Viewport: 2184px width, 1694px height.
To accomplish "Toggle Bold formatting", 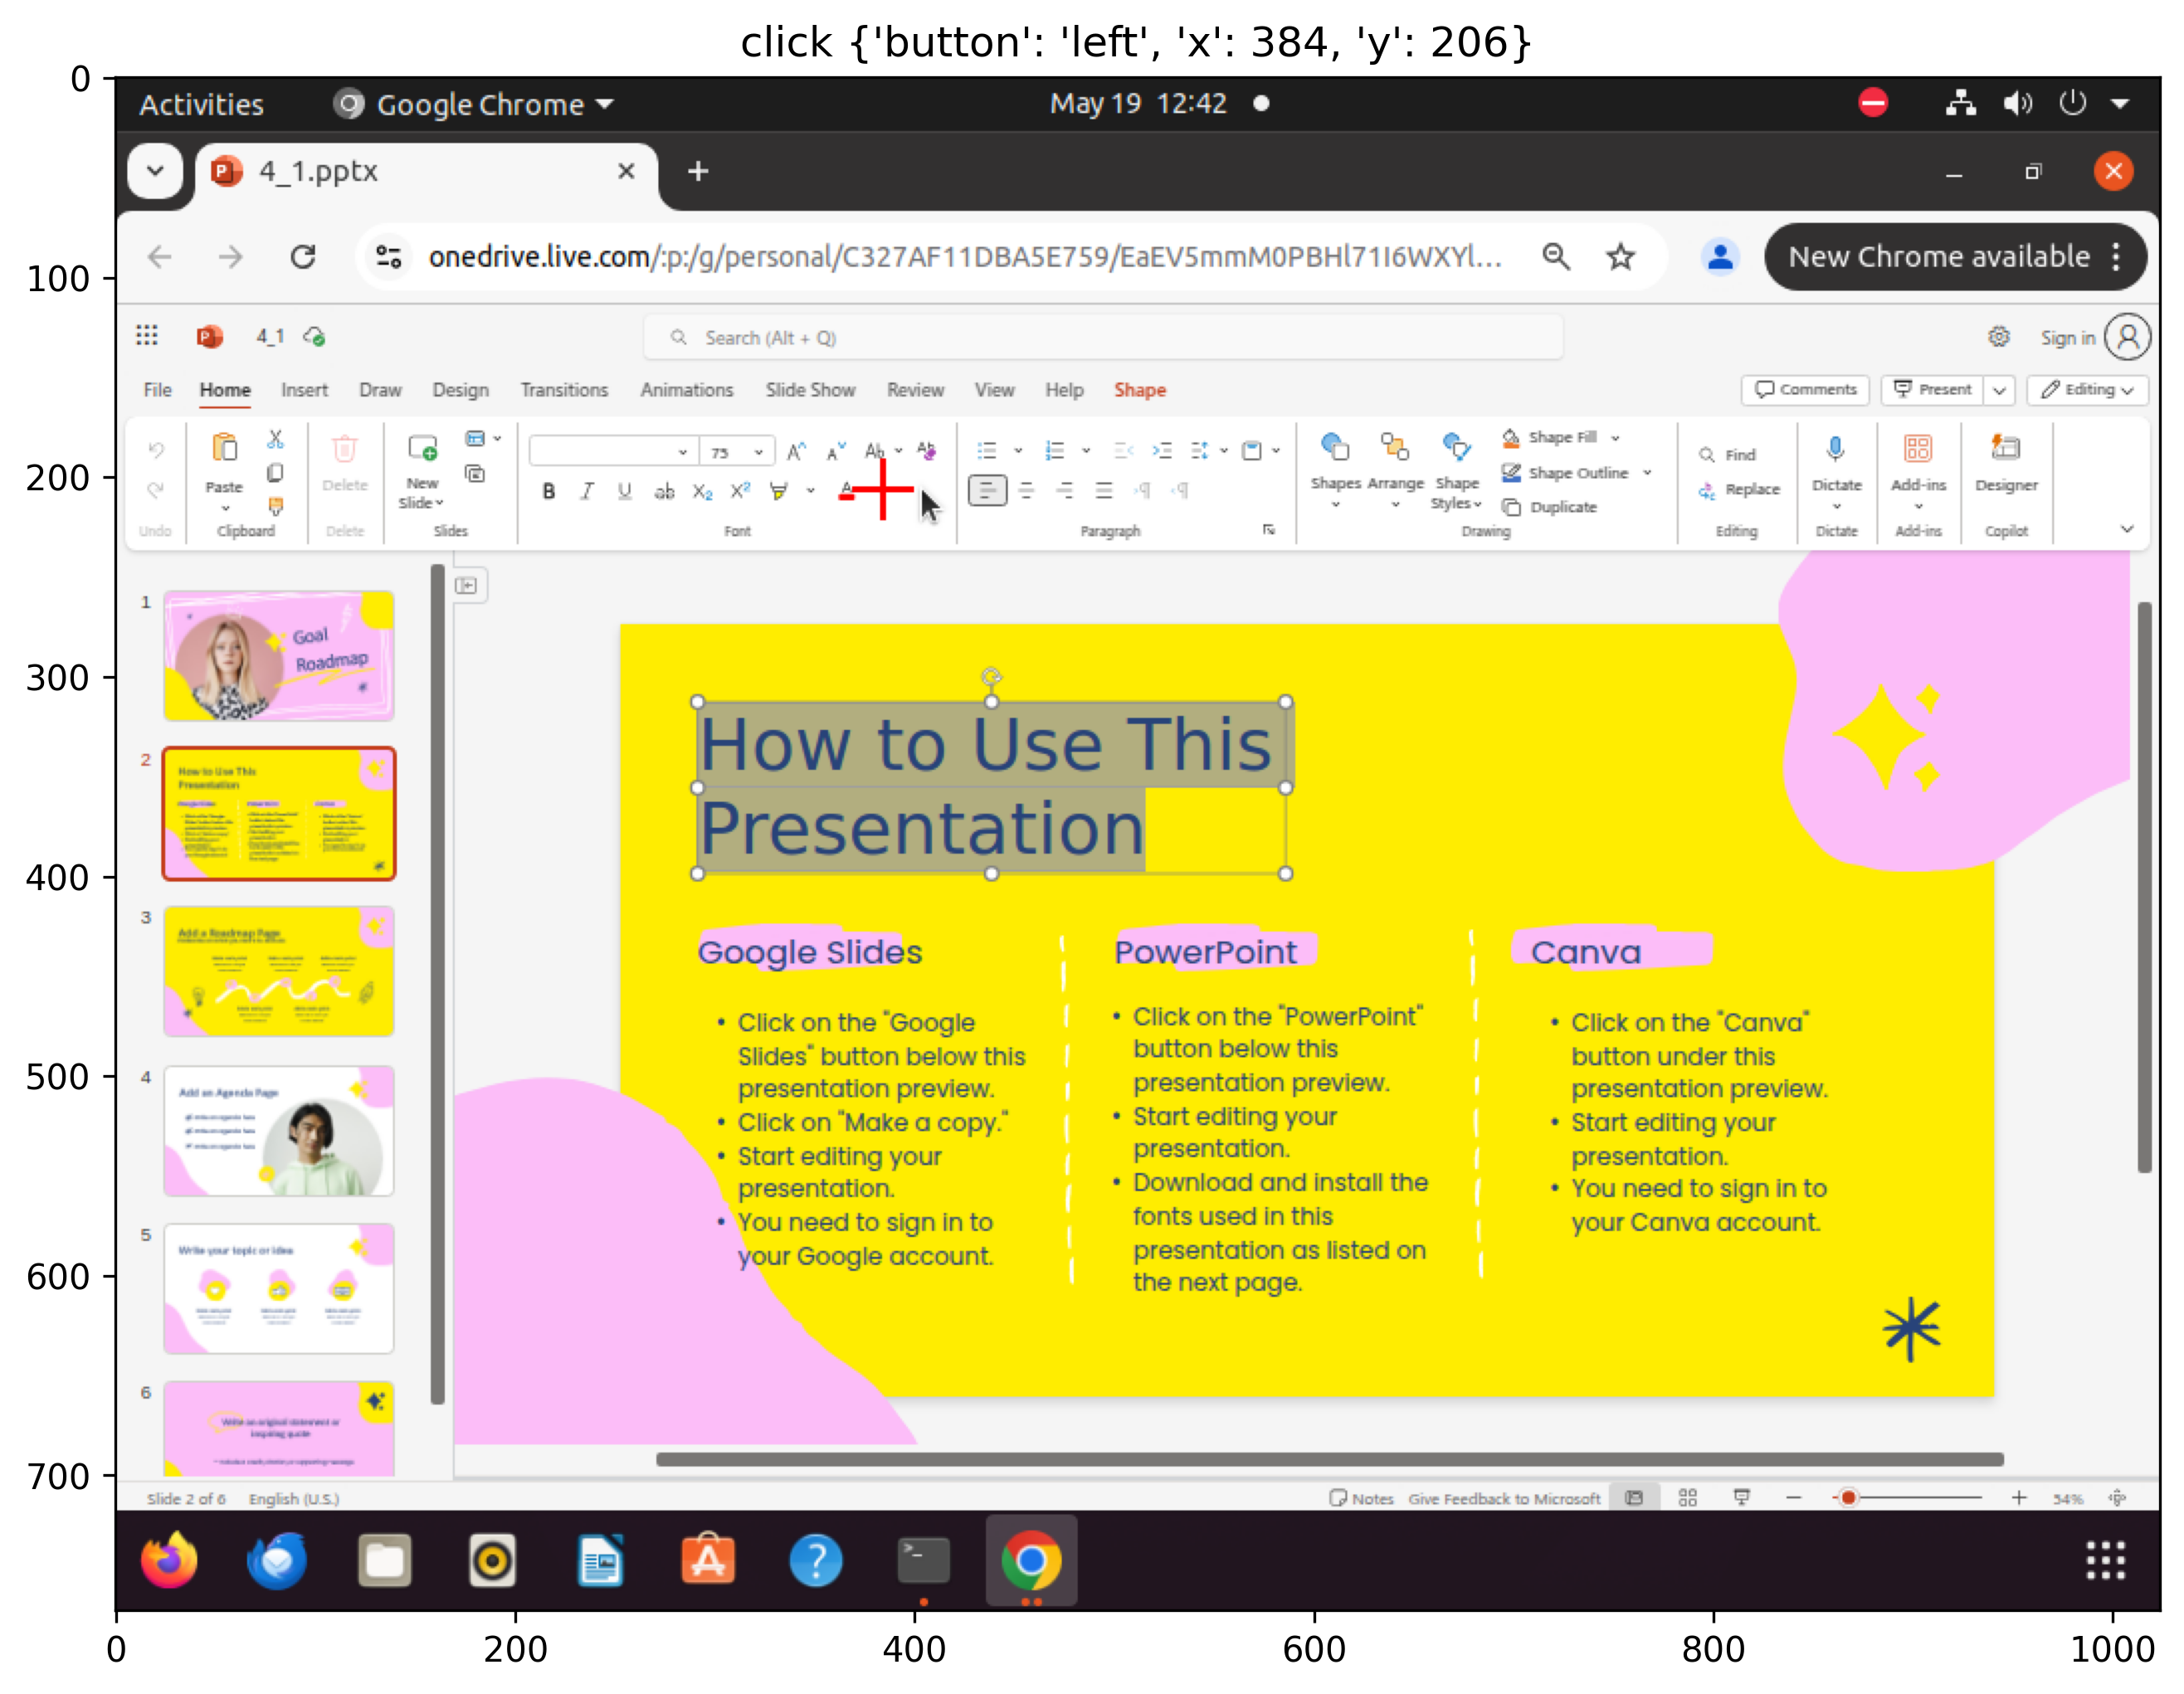I will pos(548,491).
